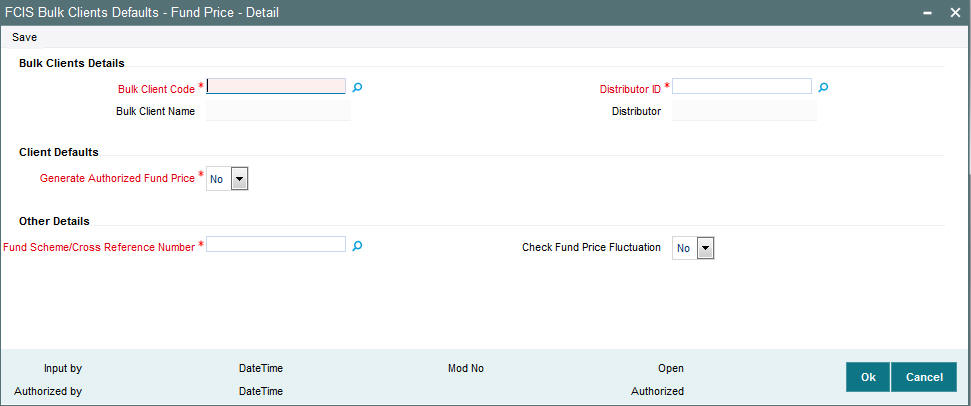Click the Check Fund Price Fluctuation label

coord(591,247)
